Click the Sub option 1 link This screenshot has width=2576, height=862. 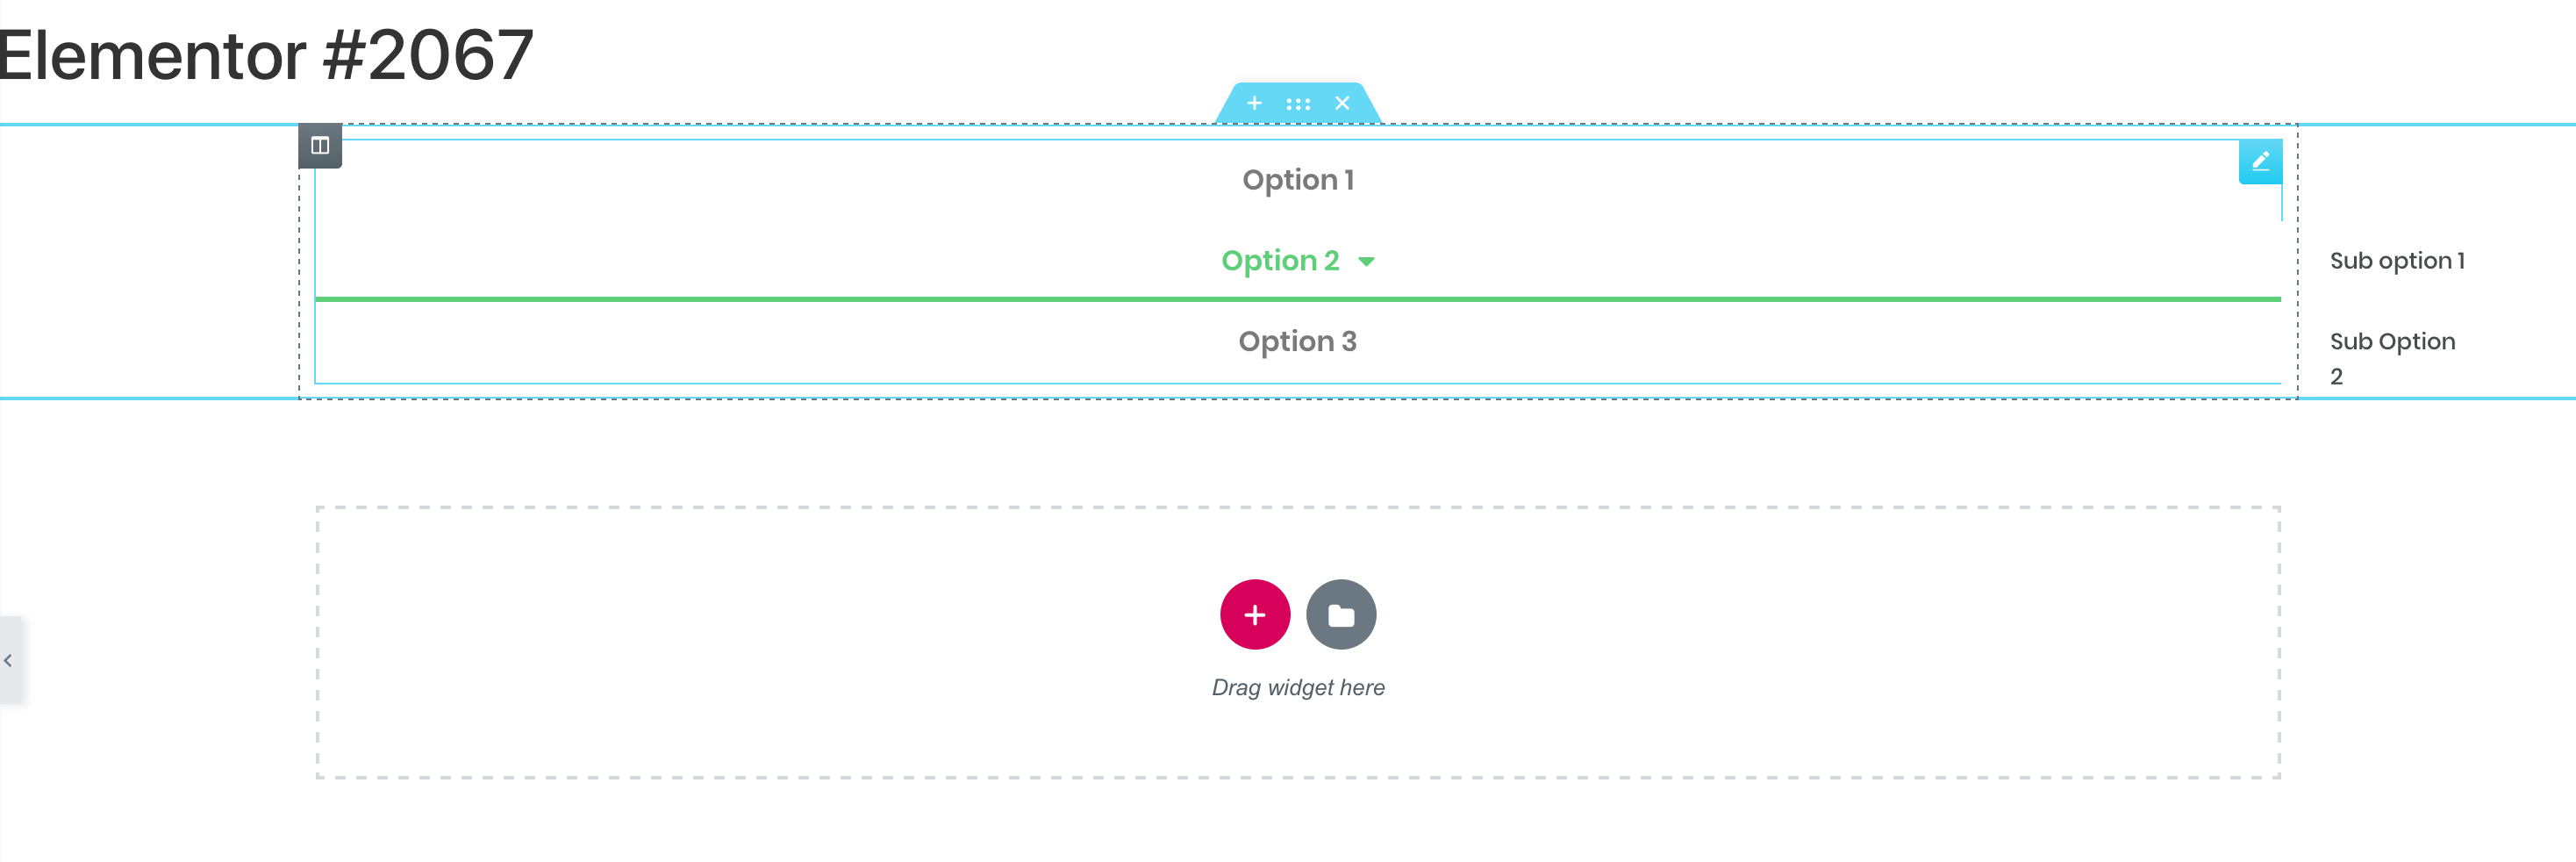[x=2398, y=260]
